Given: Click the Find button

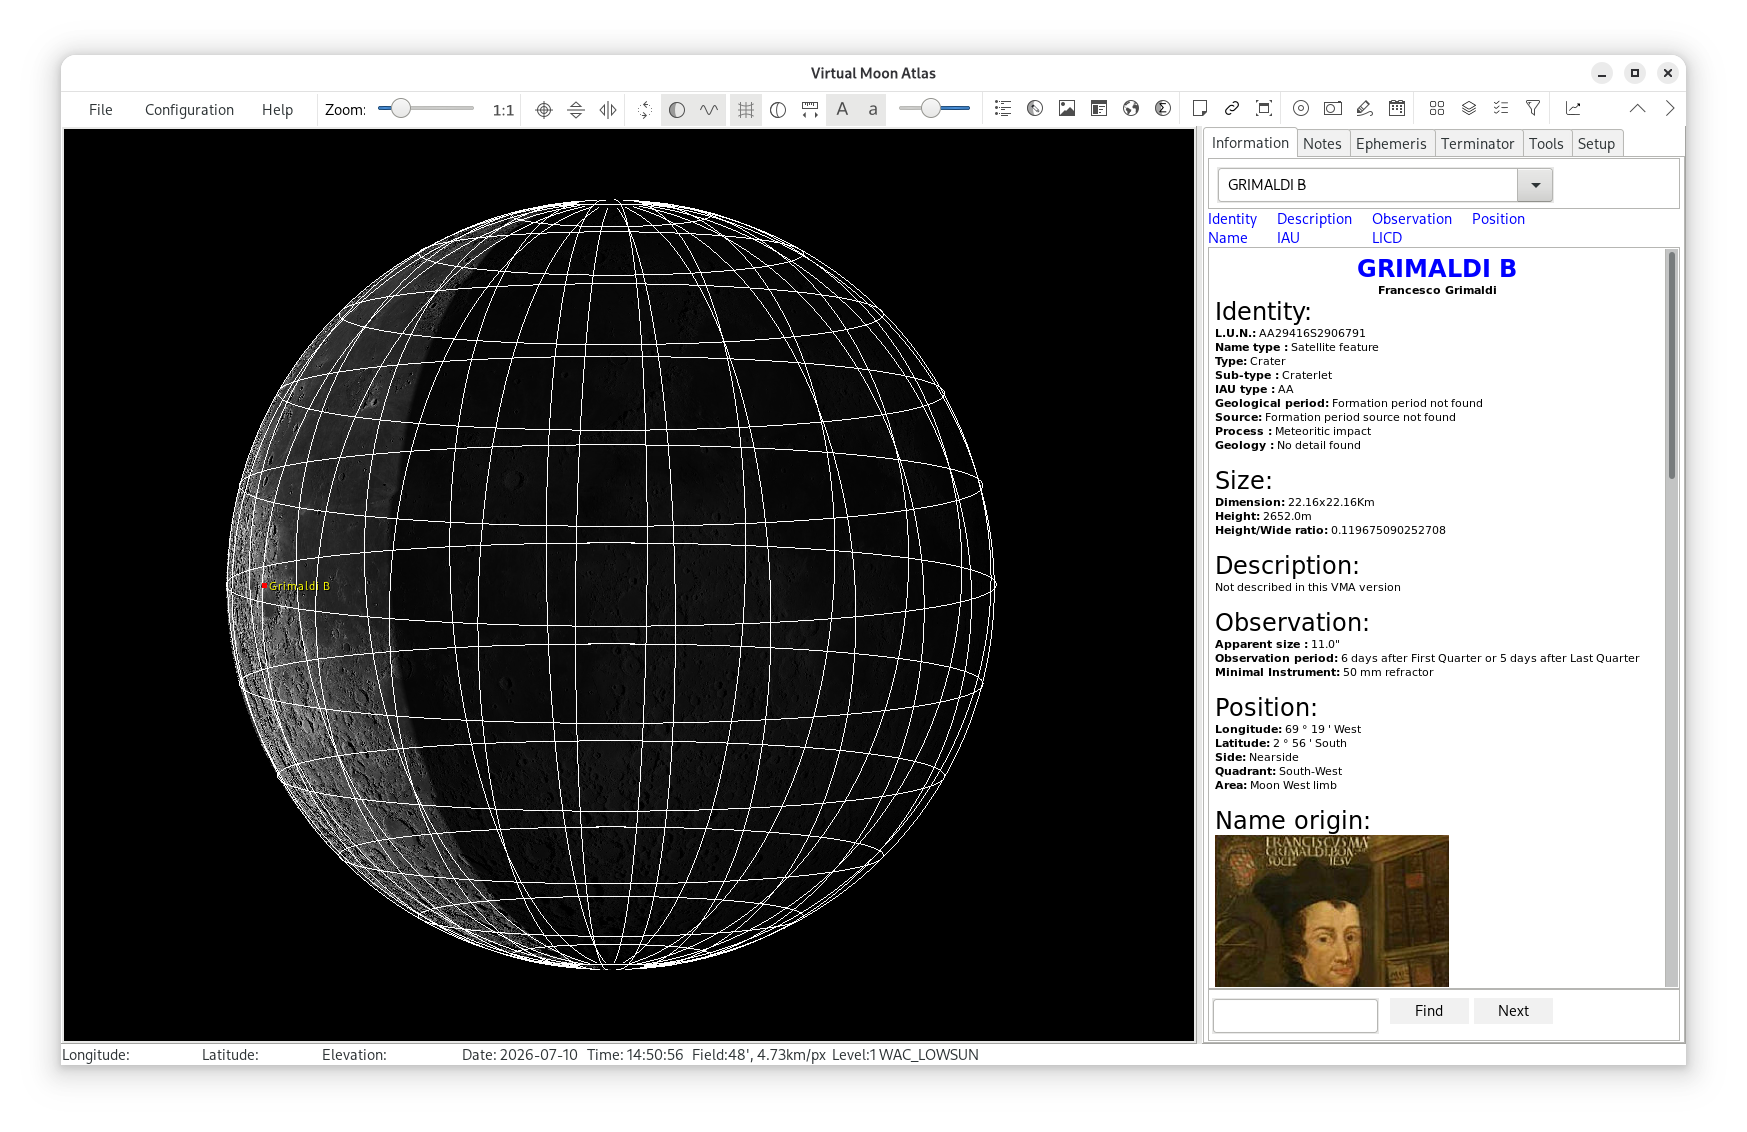Looking at the screenshot, I should coord(1429,1011).
